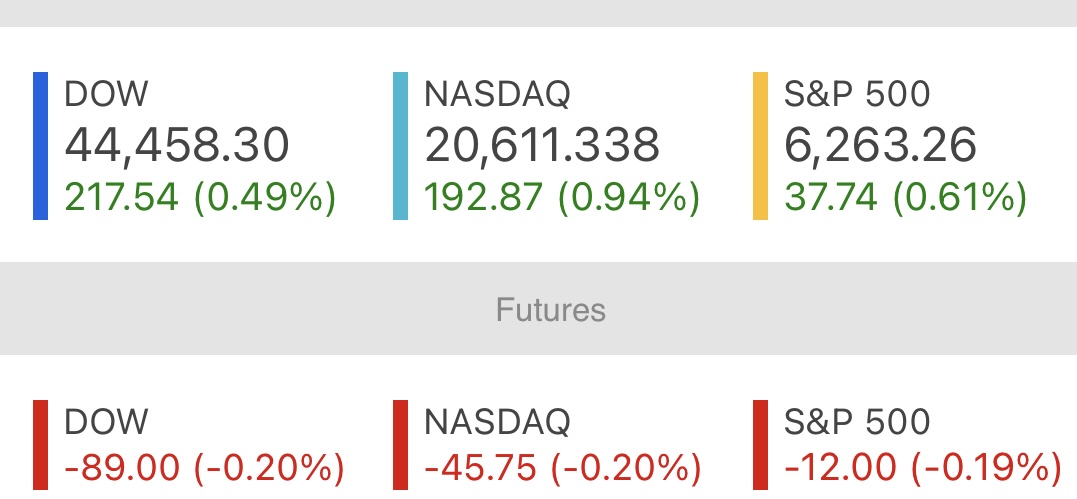Select S&P 500 value 6,263.26
This screenshot has height=499, width=1077.
(880, 145)
